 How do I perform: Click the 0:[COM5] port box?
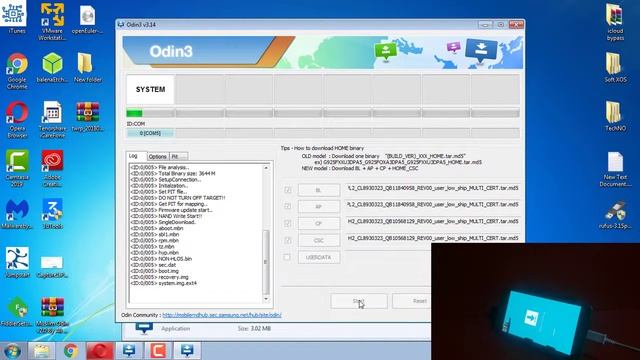(x=150, y=133)
